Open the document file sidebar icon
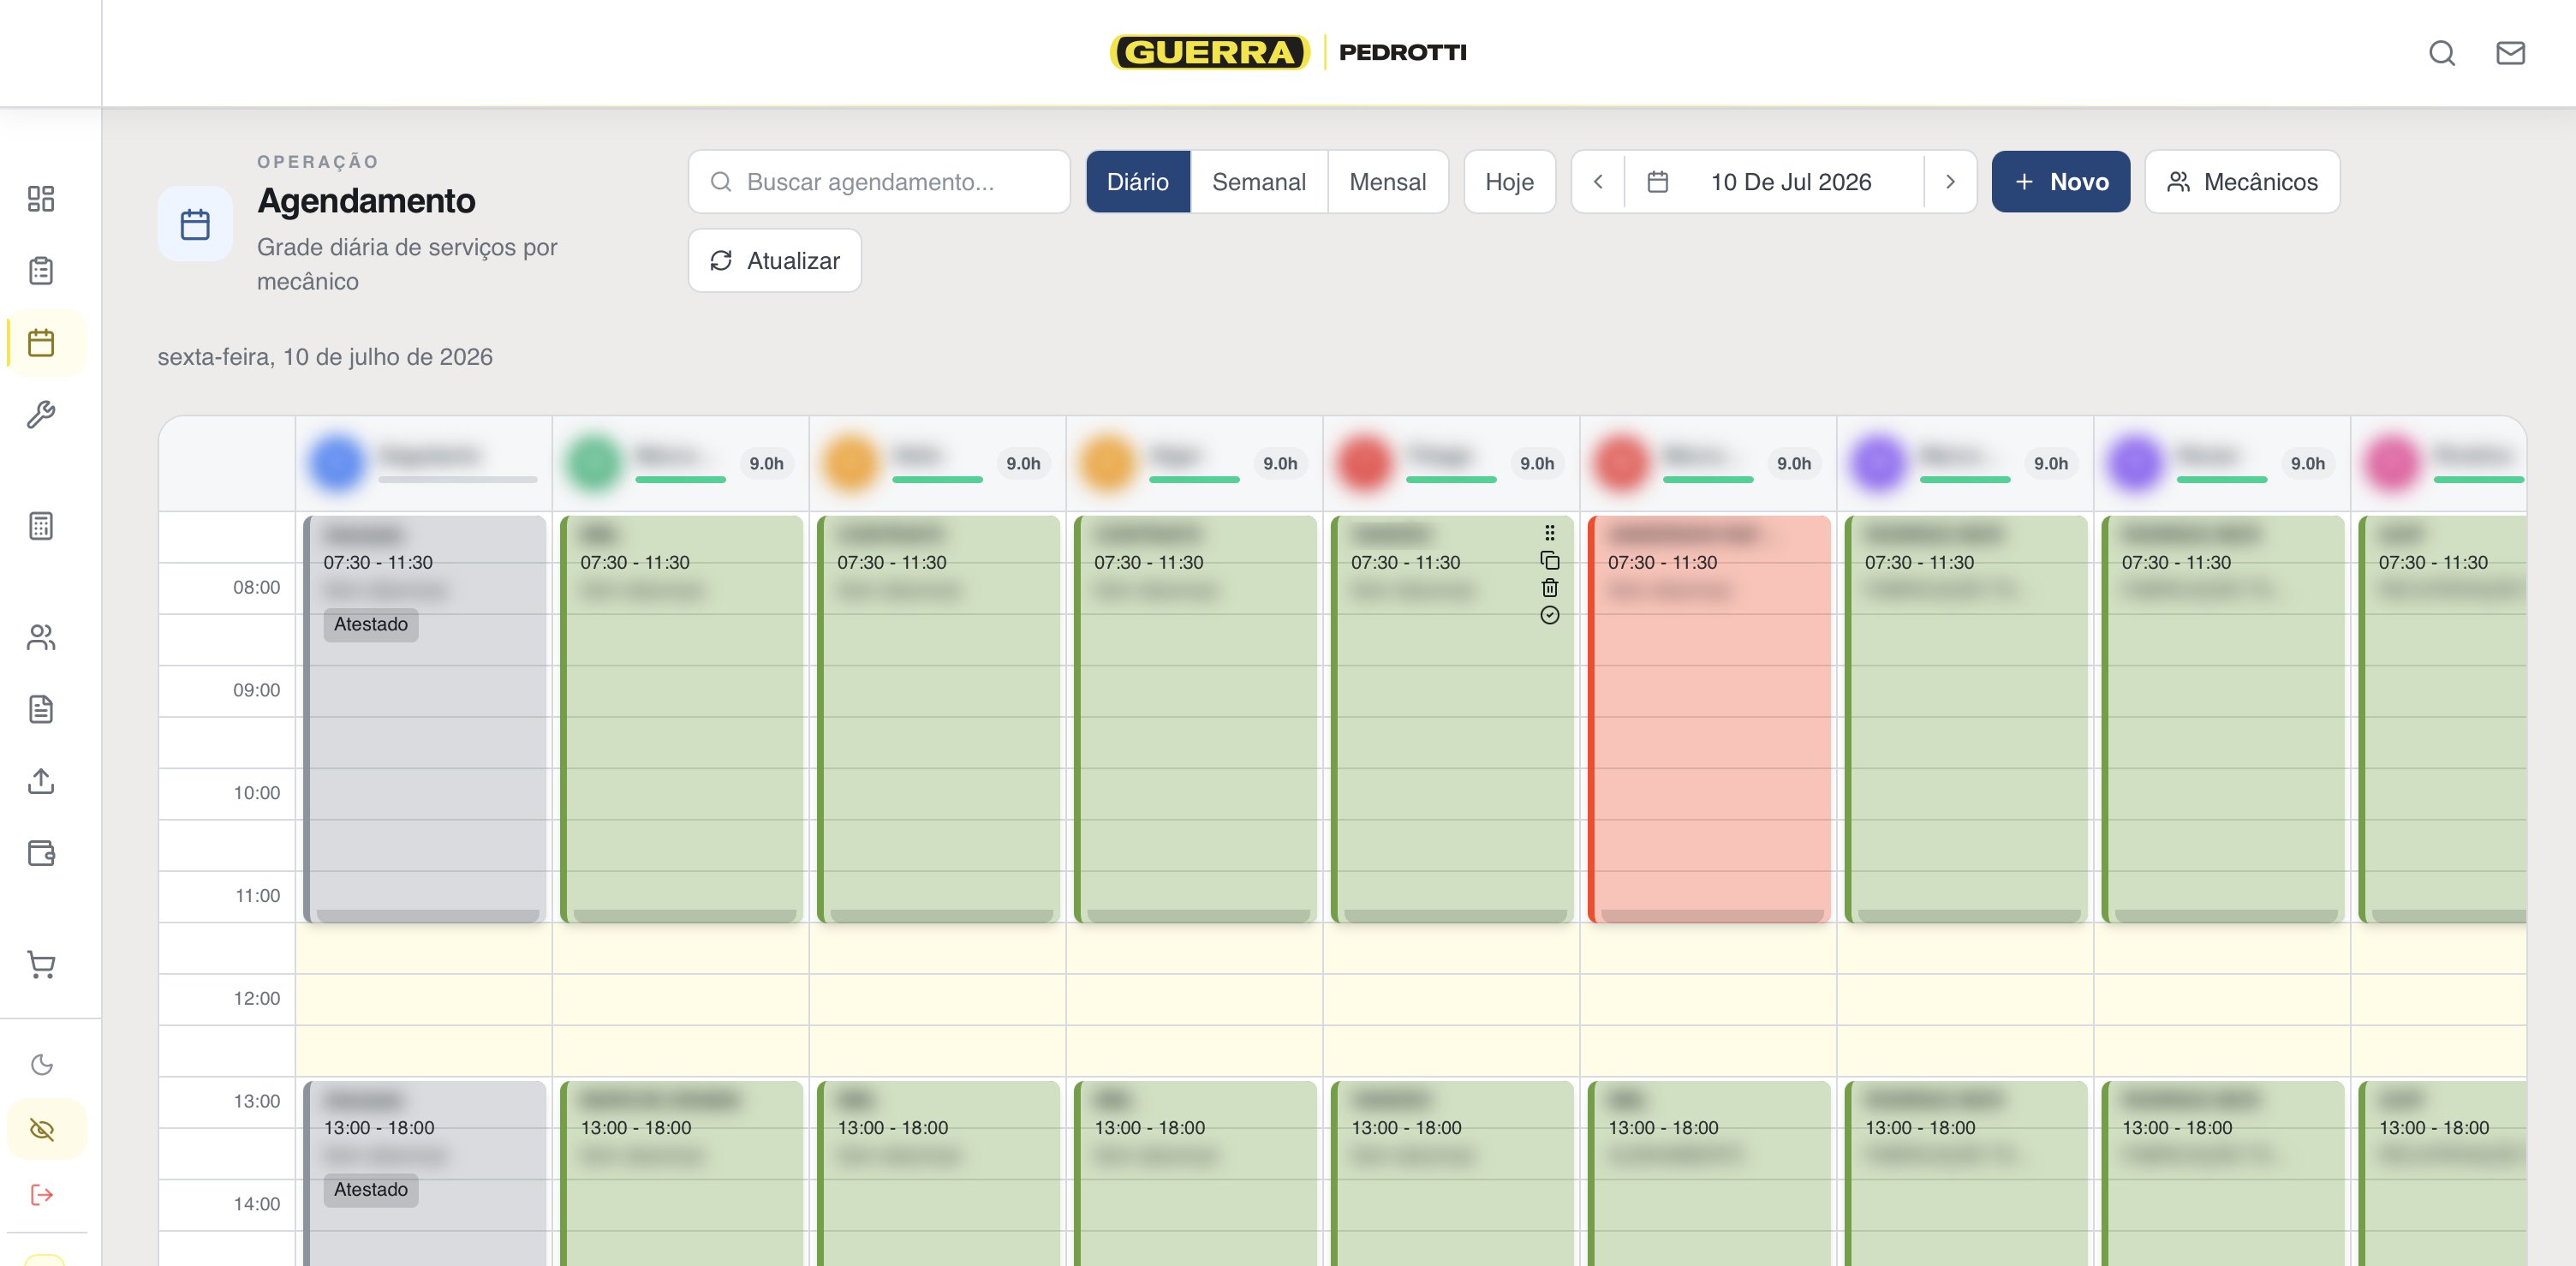The image size is (2576, 1266). (41, 709)
